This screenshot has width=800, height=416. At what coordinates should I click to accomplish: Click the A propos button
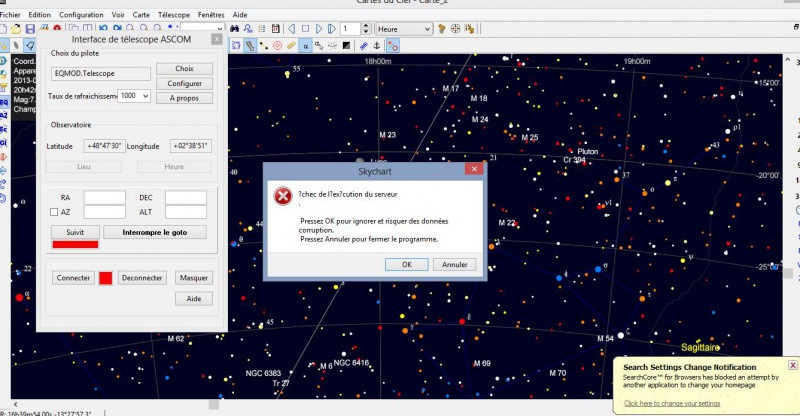184,98
